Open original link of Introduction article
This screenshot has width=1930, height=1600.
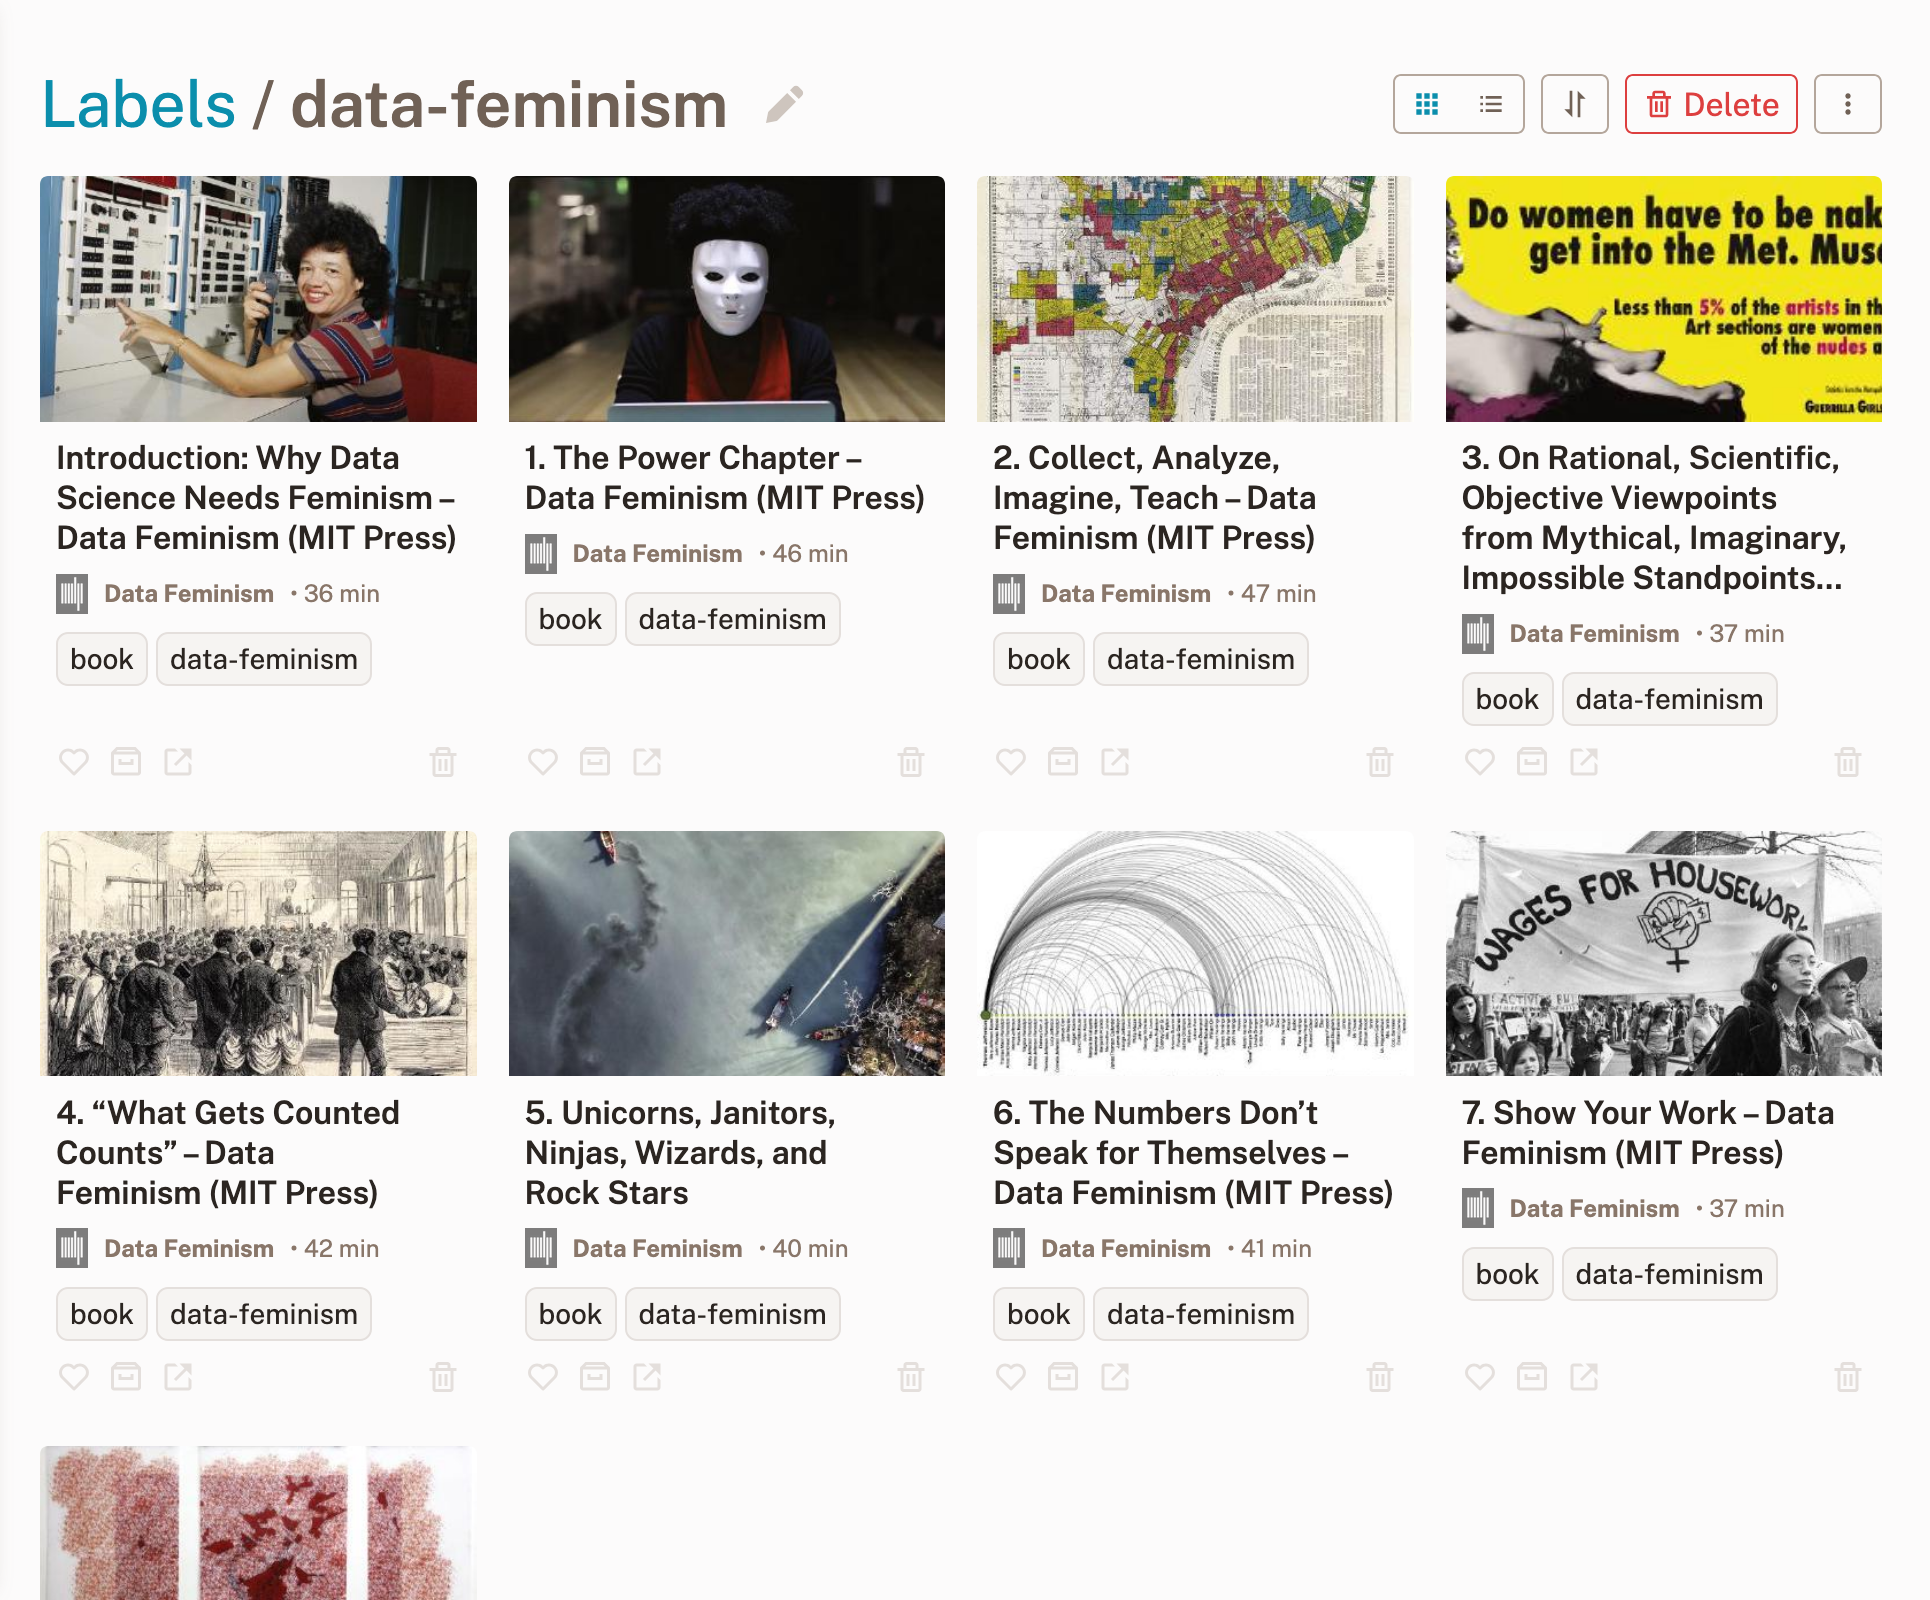178,762
